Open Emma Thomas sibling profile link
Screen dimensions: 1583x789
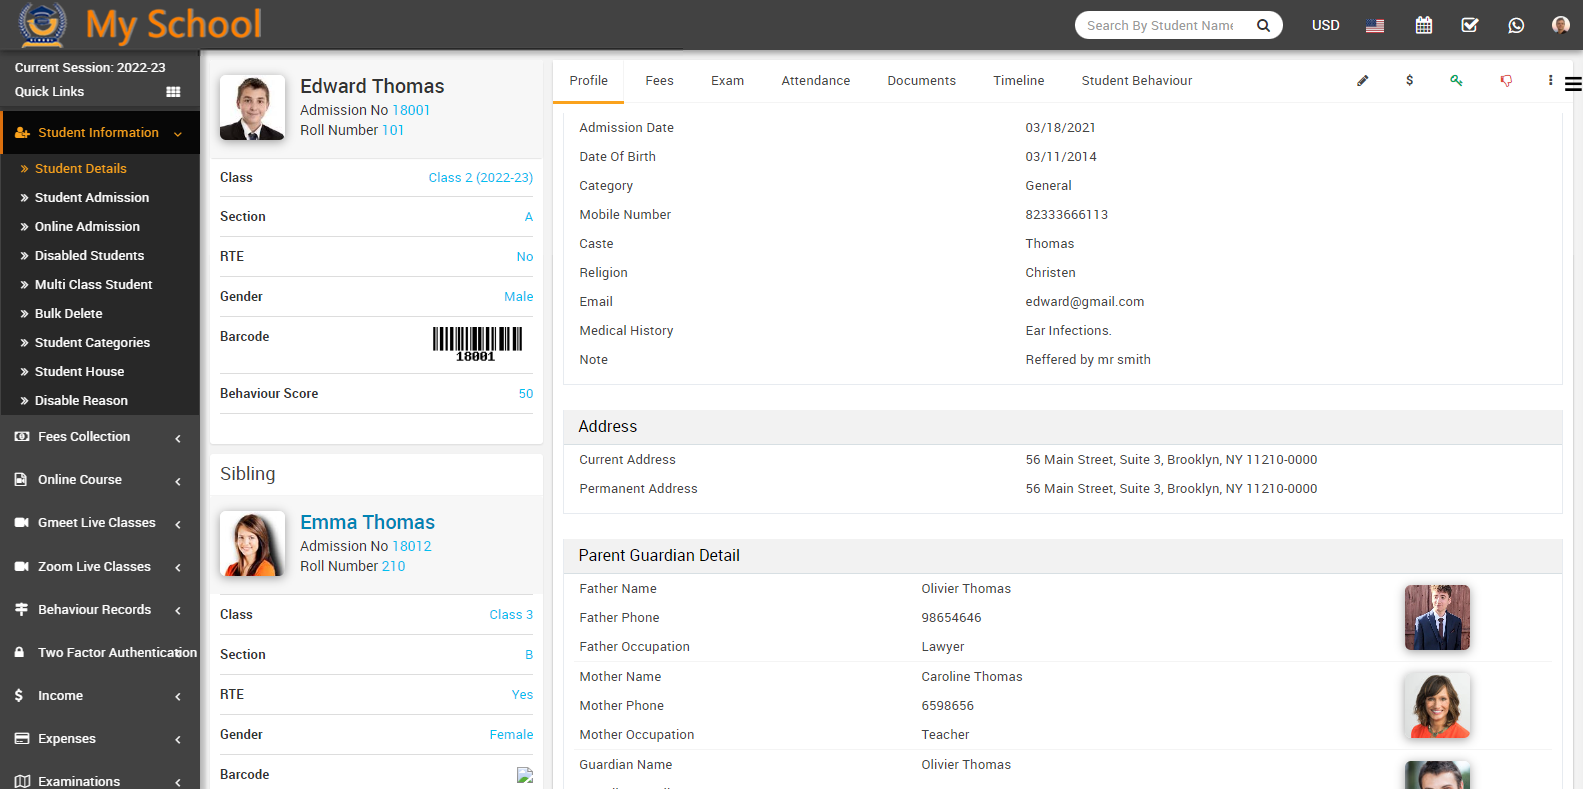coord(367,522)
